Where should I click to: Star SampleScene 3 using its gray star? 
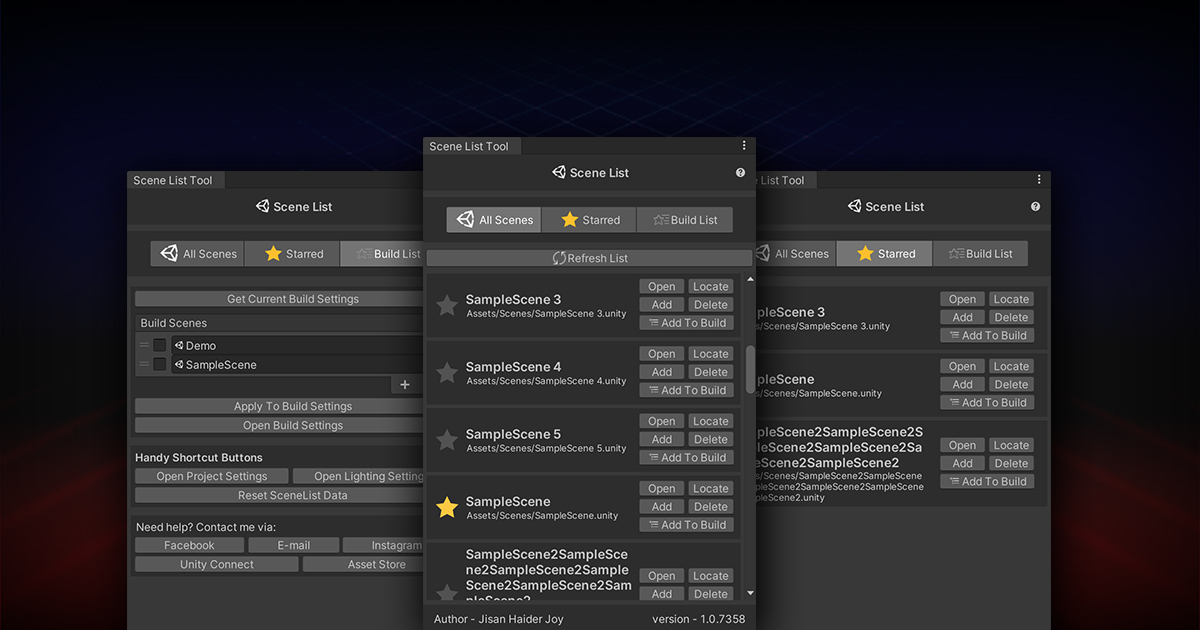(x=446, y=306)
